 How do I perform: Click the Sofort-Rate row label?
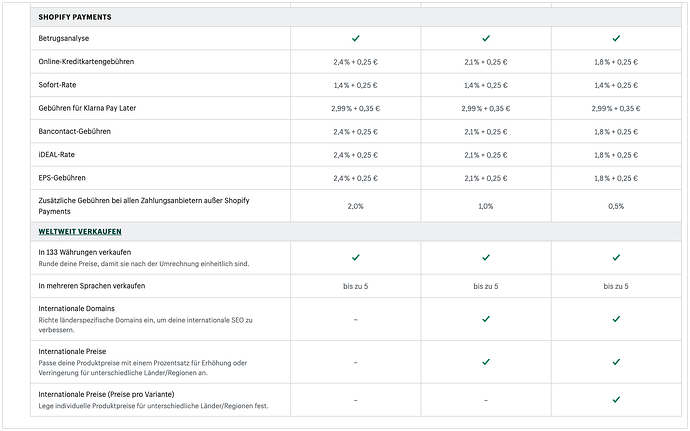(59, 85)
